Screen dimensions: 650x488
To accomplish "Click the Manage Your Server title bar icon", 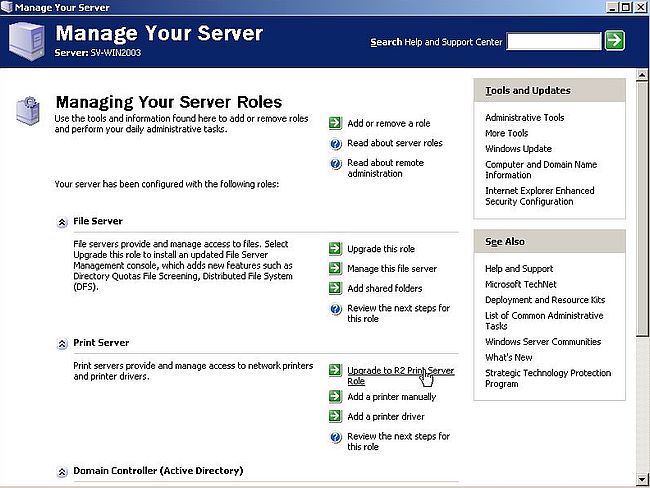I will (7, 7).
